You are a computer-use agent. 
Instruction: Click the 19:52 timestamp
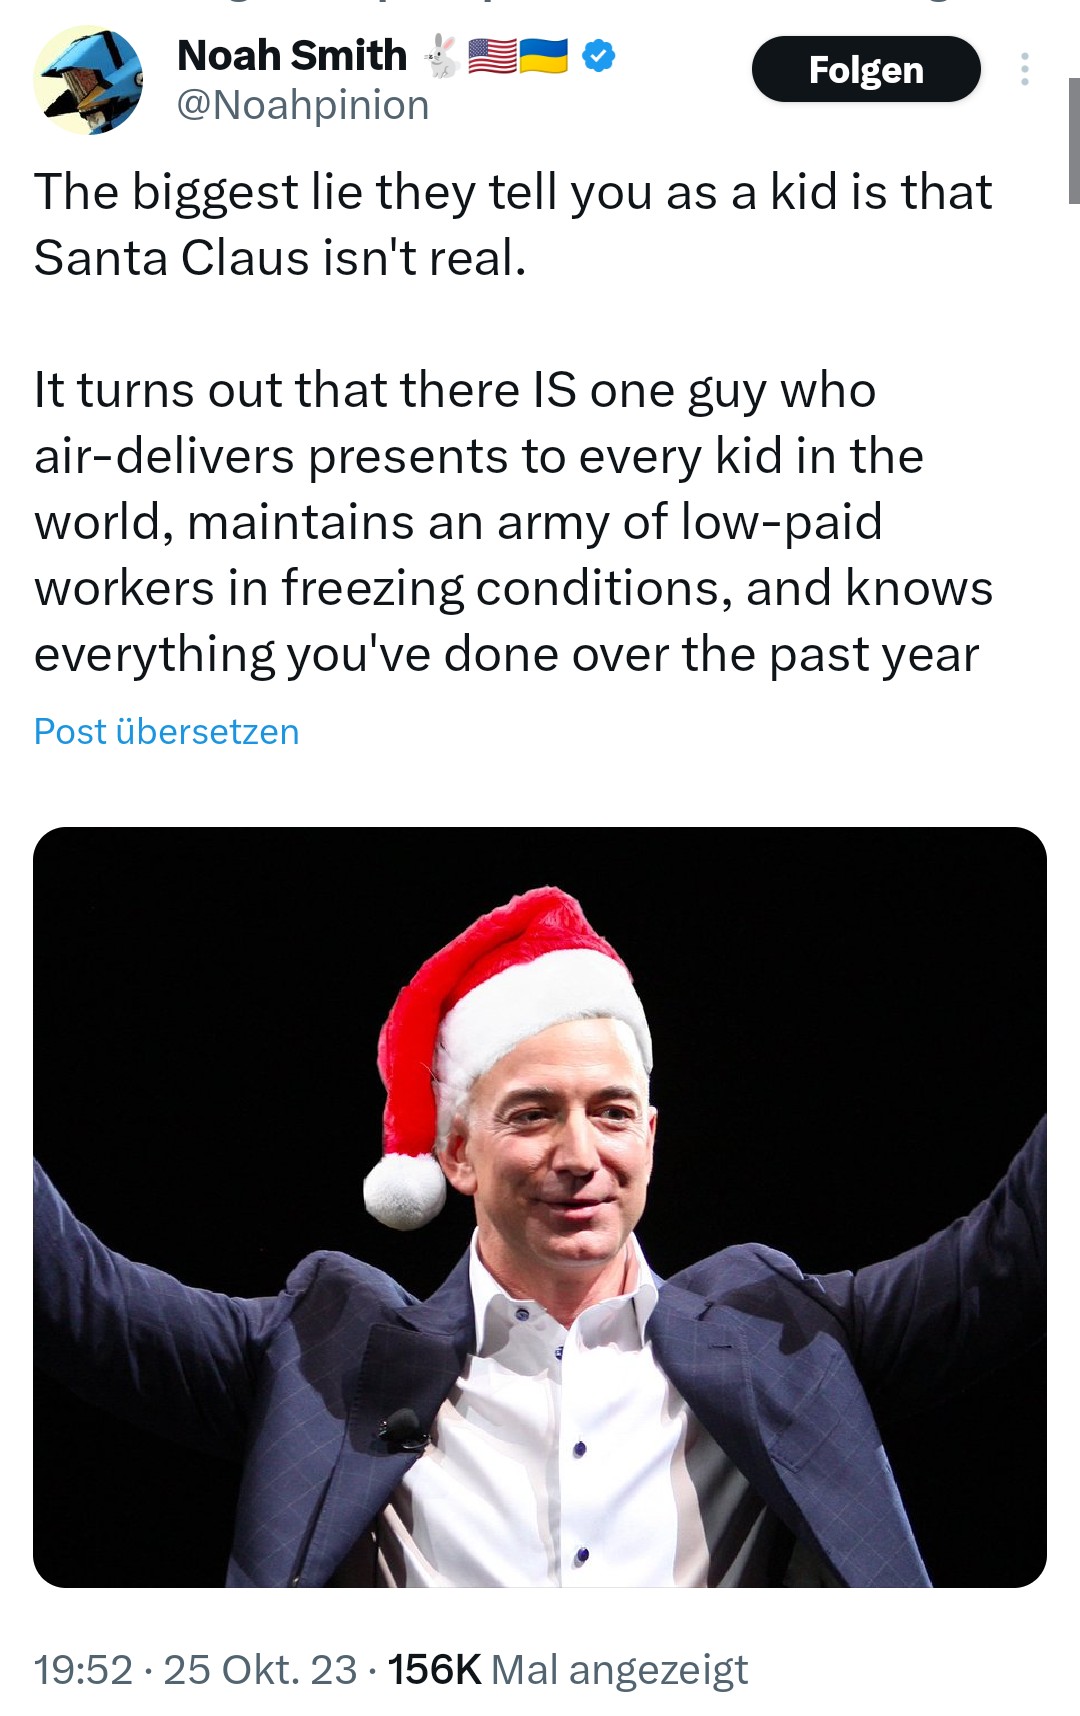tap(83, 1669)
